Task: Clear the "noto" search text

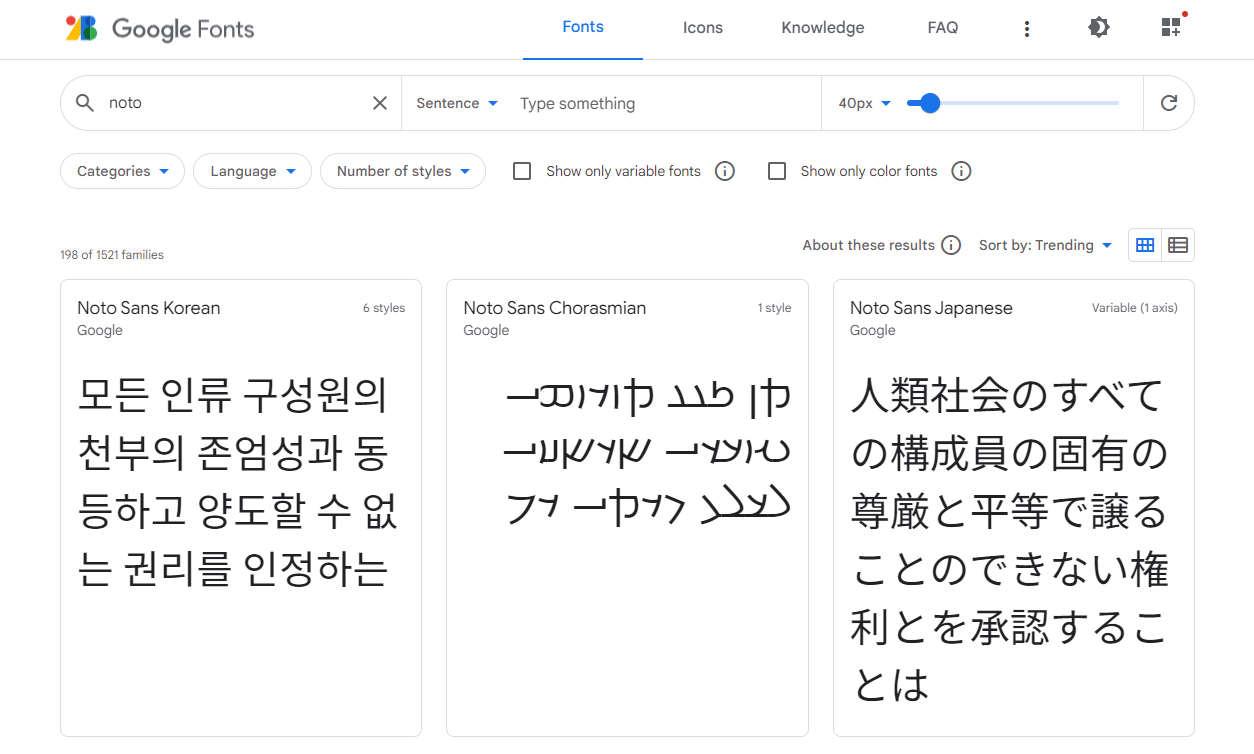Action: 380,103
